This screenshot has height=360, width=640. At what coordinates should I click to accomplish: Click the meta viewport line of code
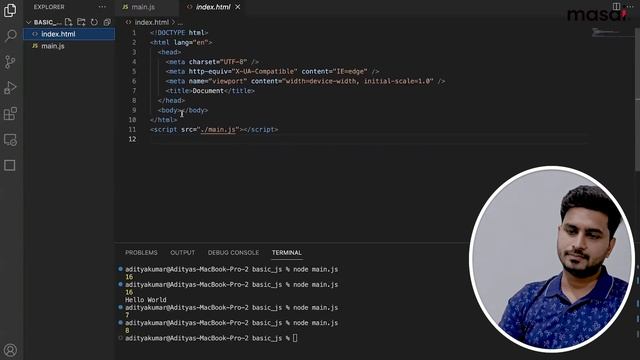coord(305,81)
